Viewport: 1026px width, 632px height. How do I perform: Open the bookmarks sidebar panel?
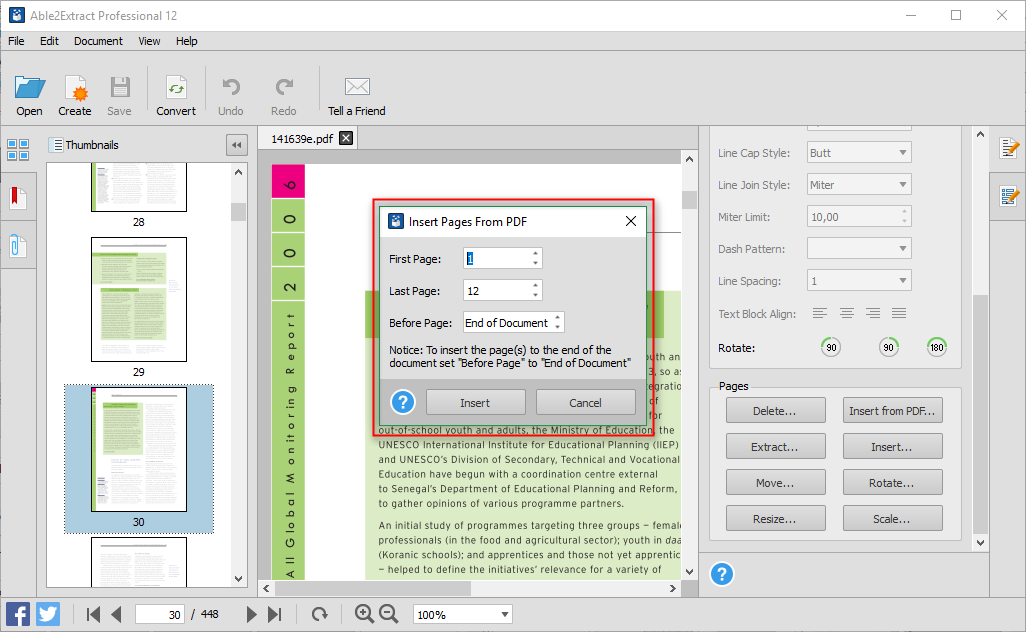(18, 198)
